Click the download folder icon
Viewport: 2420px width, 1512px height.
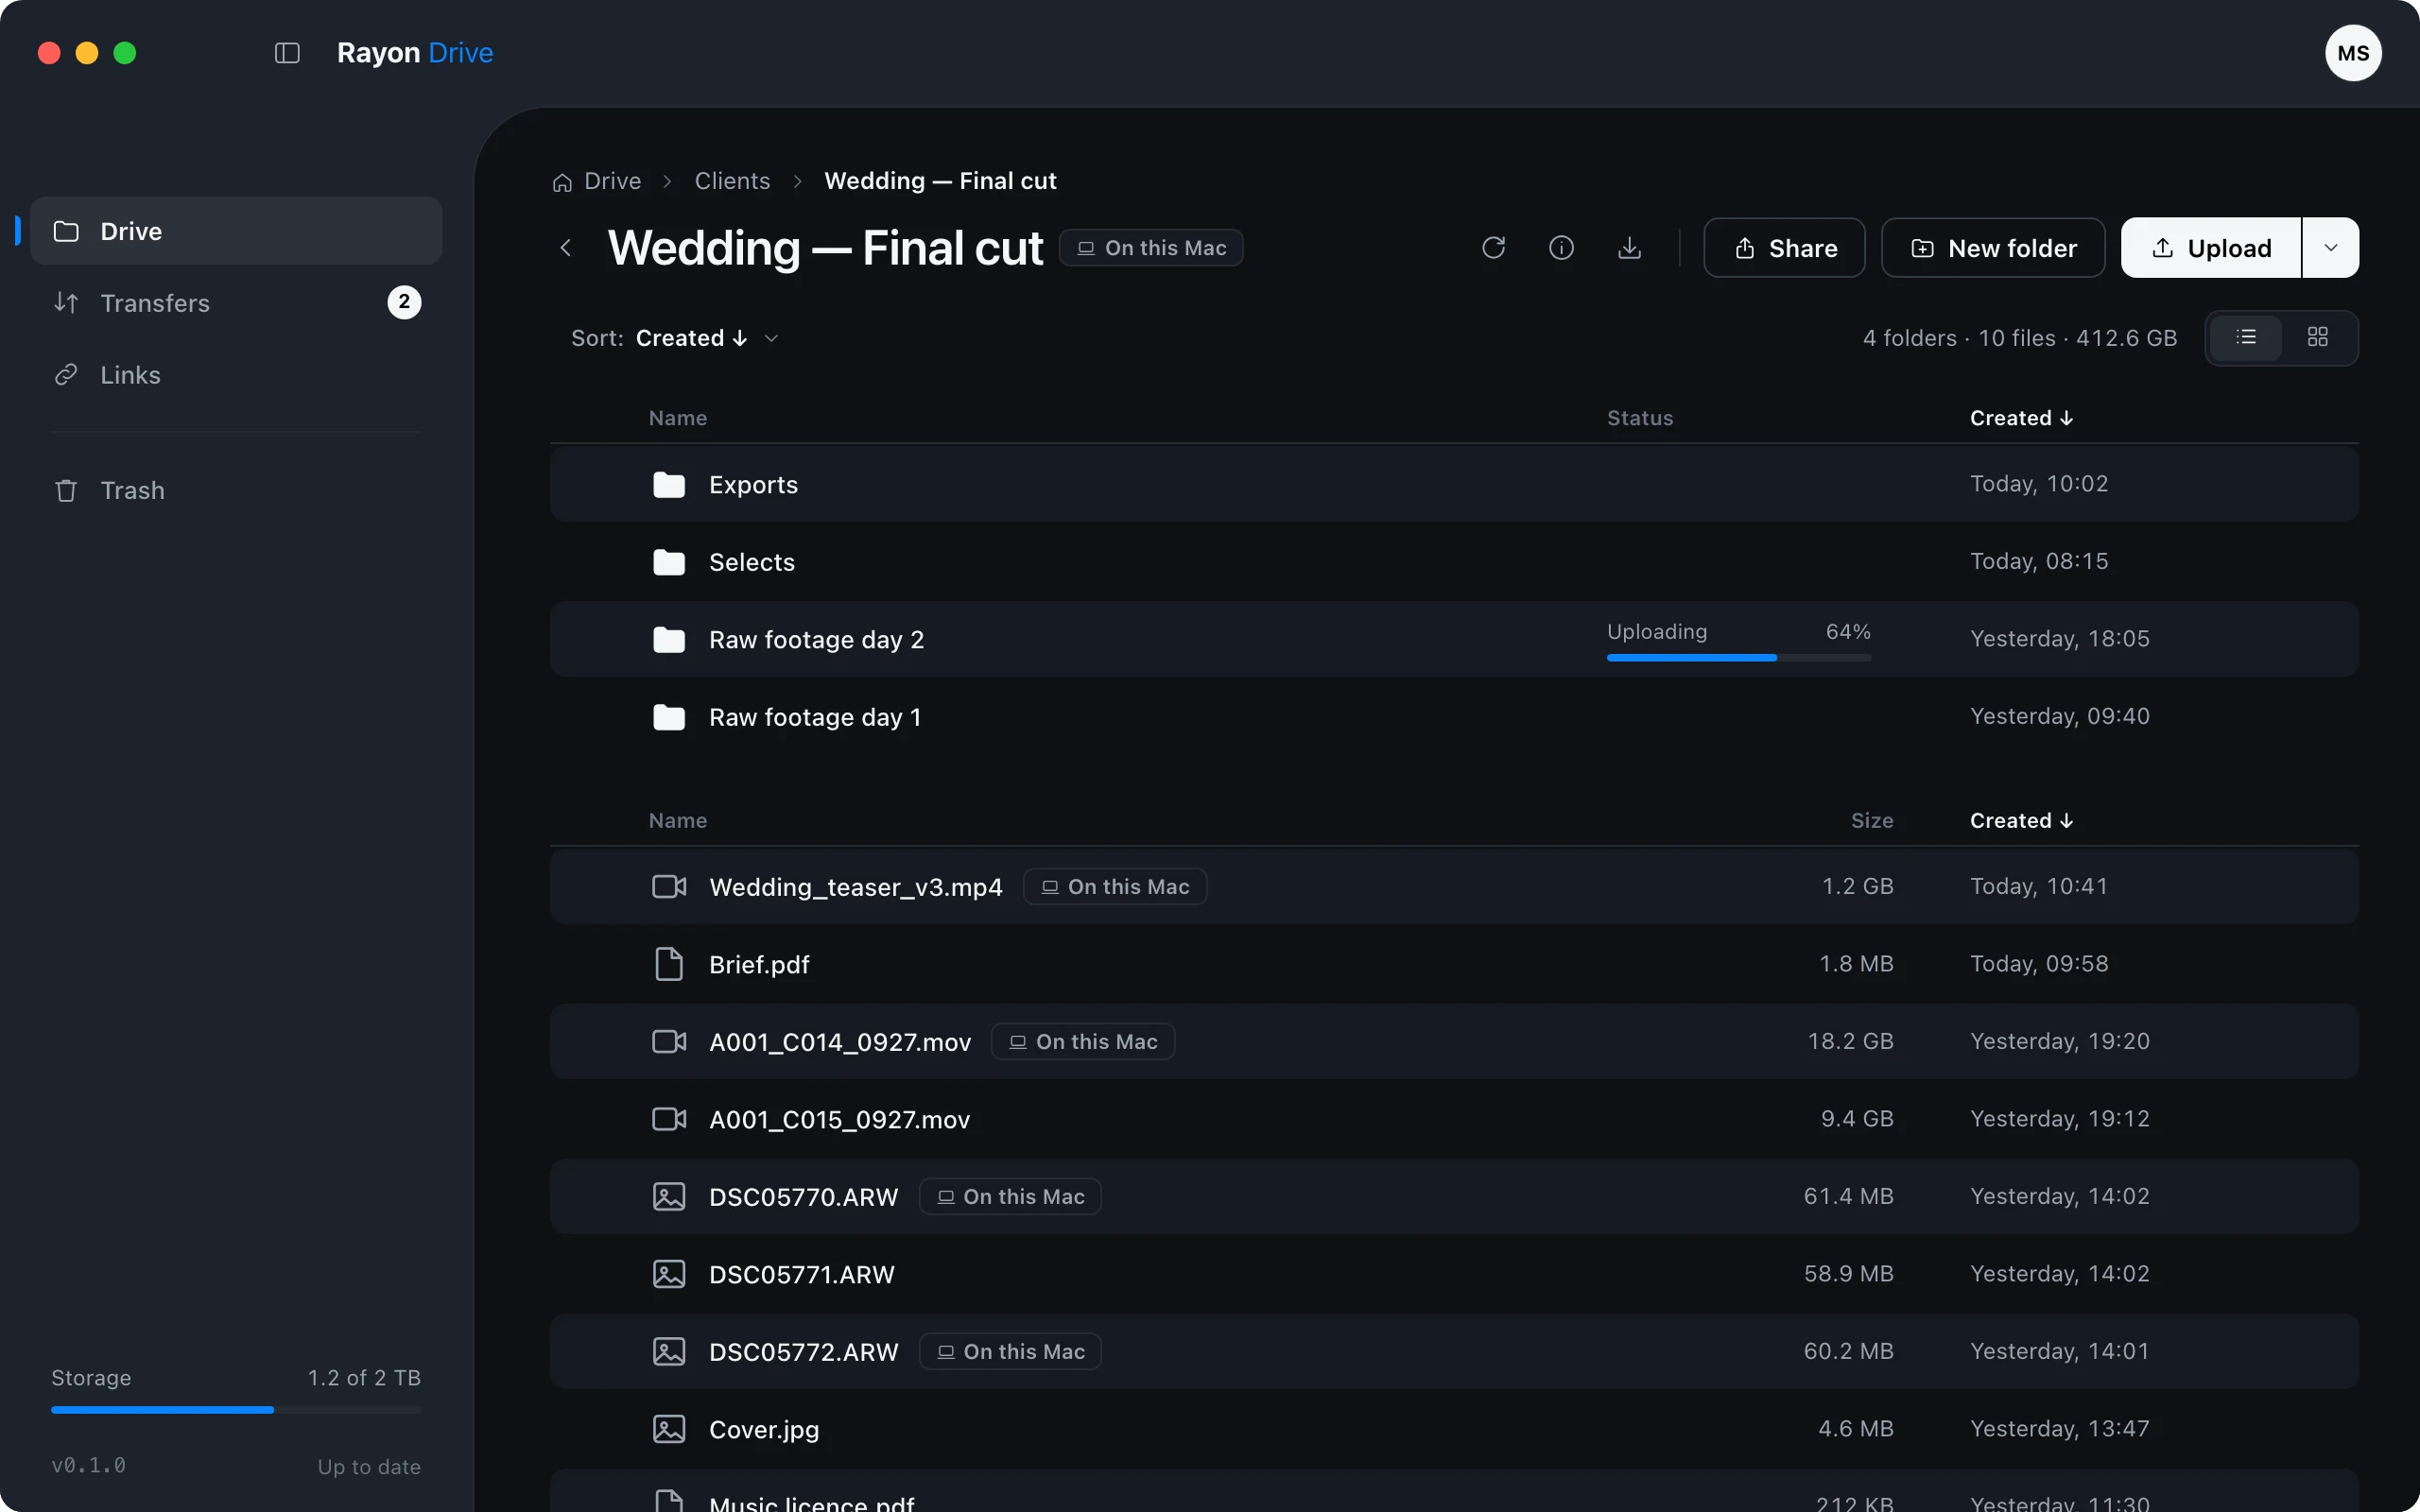tap(1629, 248)
